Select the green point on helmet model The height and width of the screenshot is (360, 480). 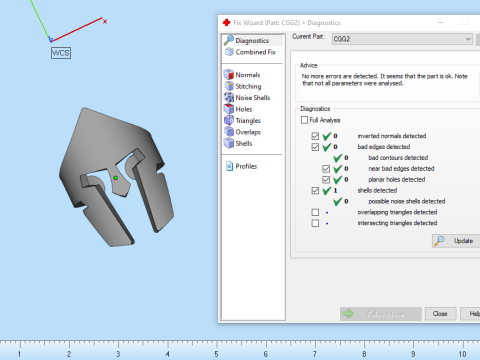coord(116,178)
